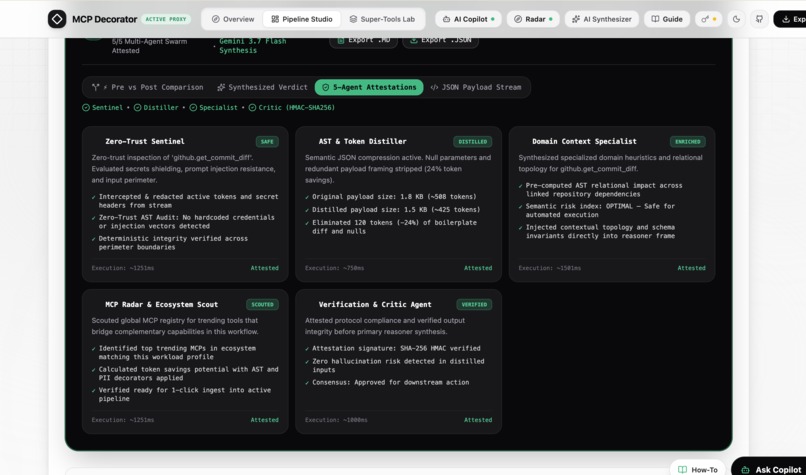Click the key icon button with yellow dot

click(x=708, y=19)
